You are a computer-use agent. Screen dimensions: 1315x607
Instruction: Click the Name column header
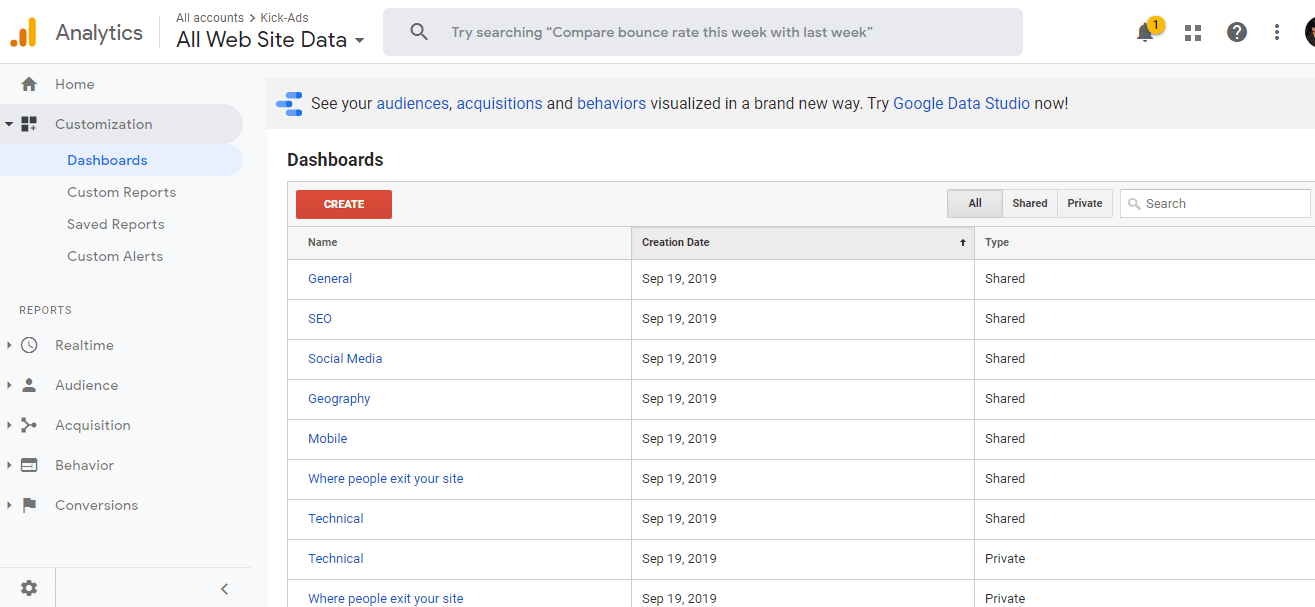point(459,242)
